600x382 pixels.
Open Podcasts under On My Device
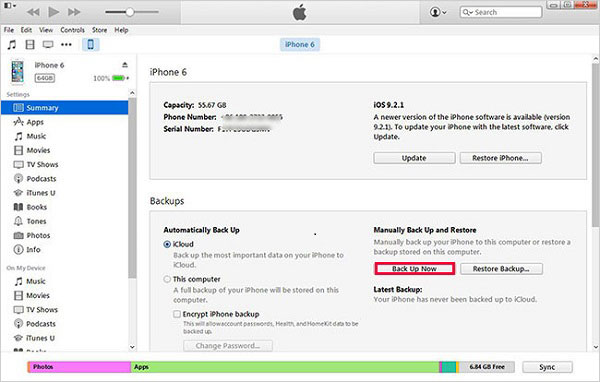coord(41,324)
